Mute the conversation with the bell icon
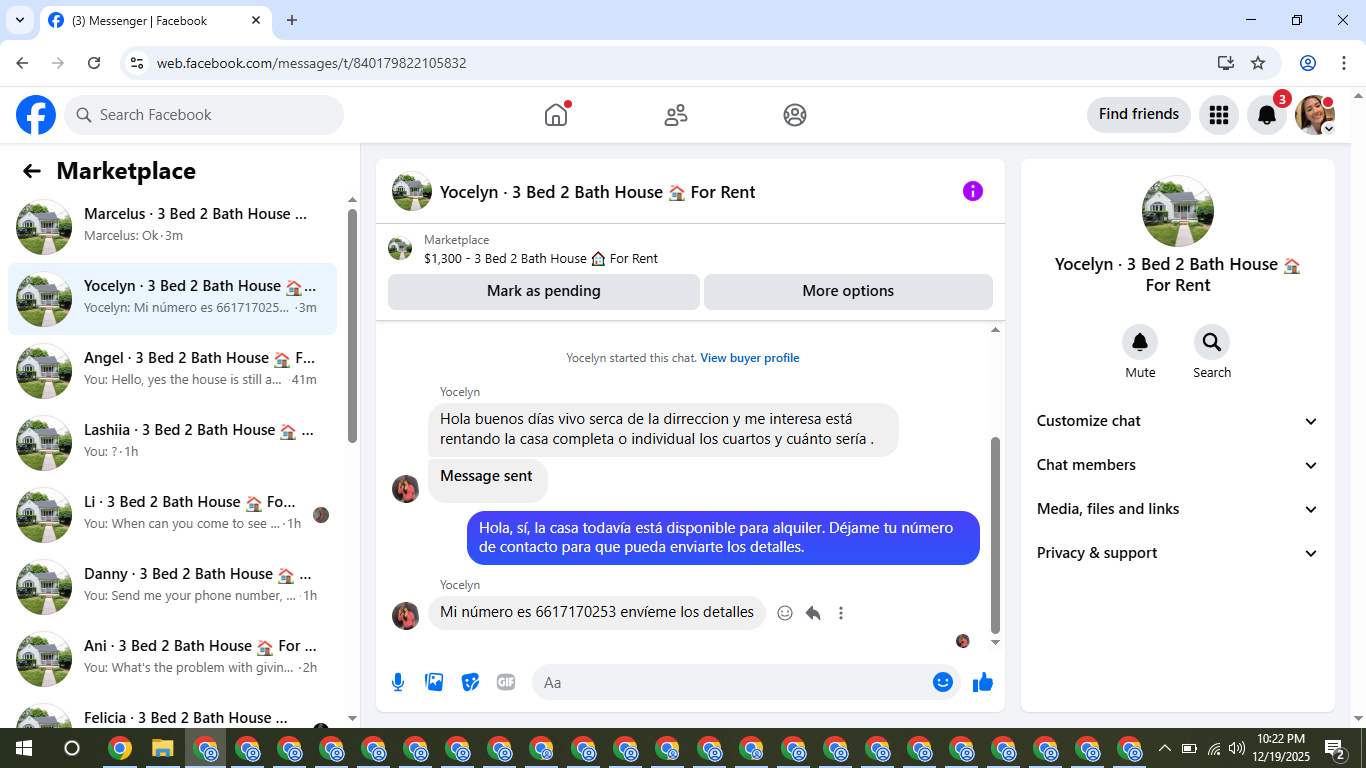 coord(1140,343)
